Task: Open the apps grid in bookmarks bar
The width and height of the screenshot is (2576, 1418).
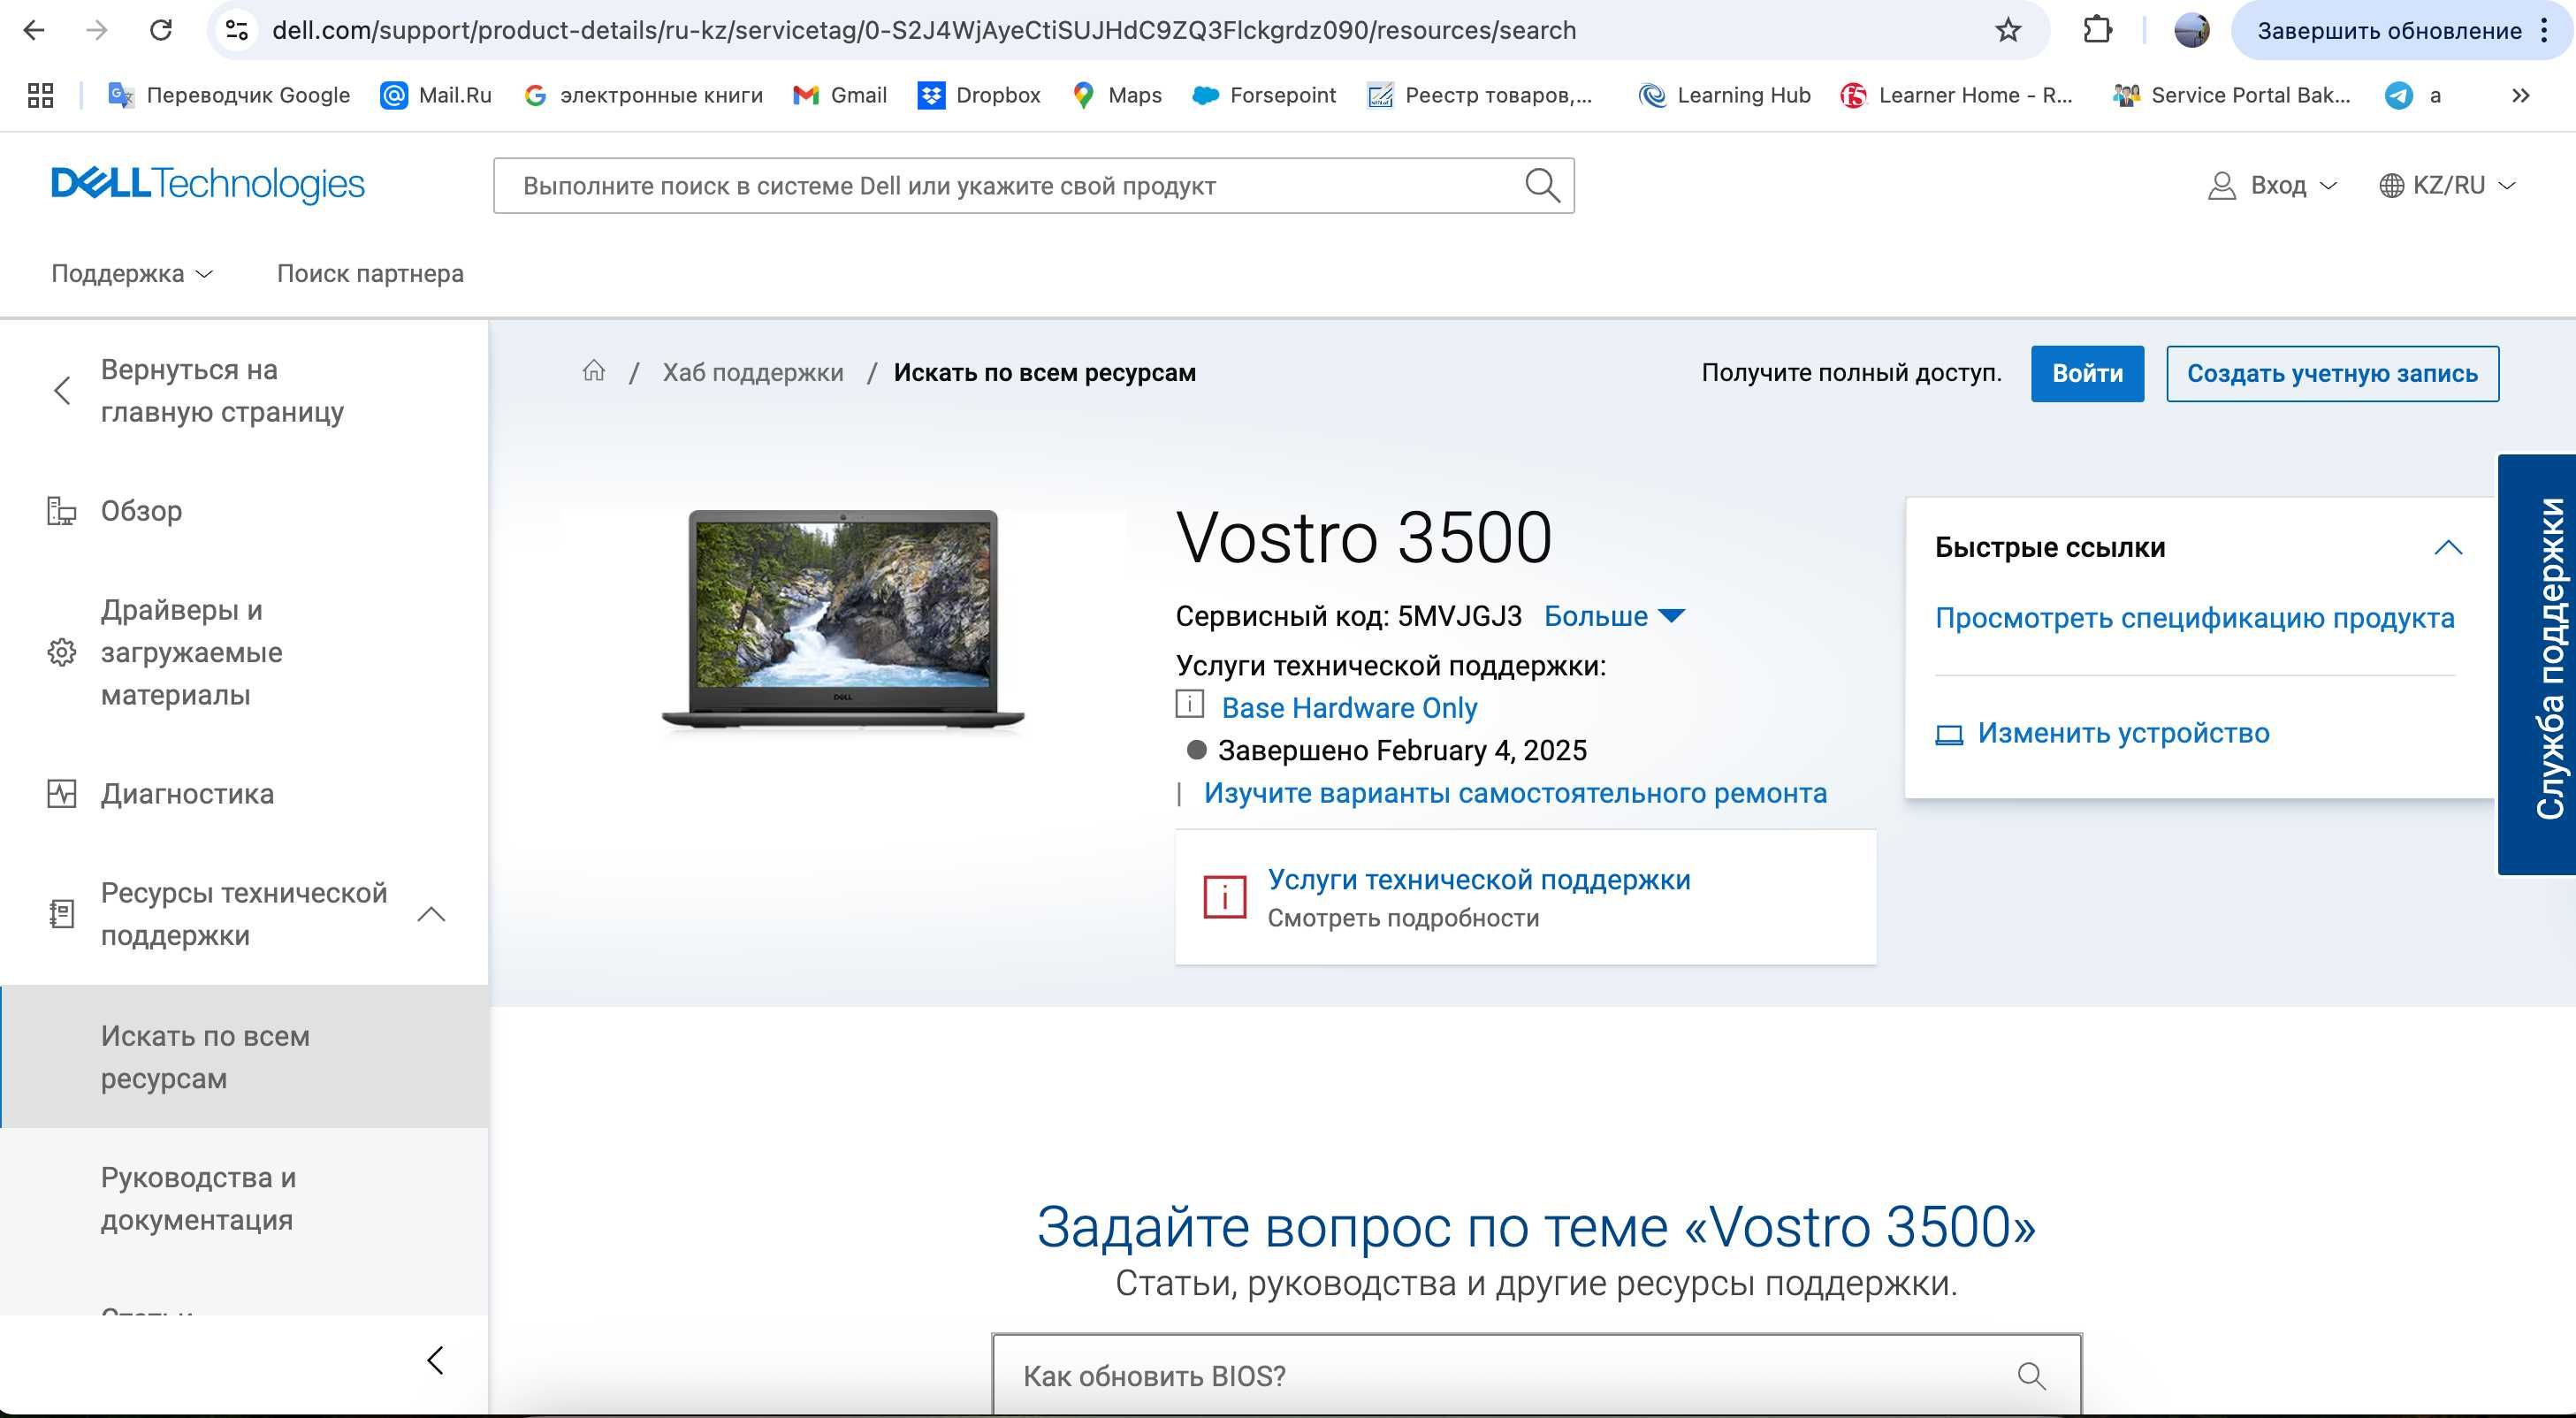Action: (40, 95)
